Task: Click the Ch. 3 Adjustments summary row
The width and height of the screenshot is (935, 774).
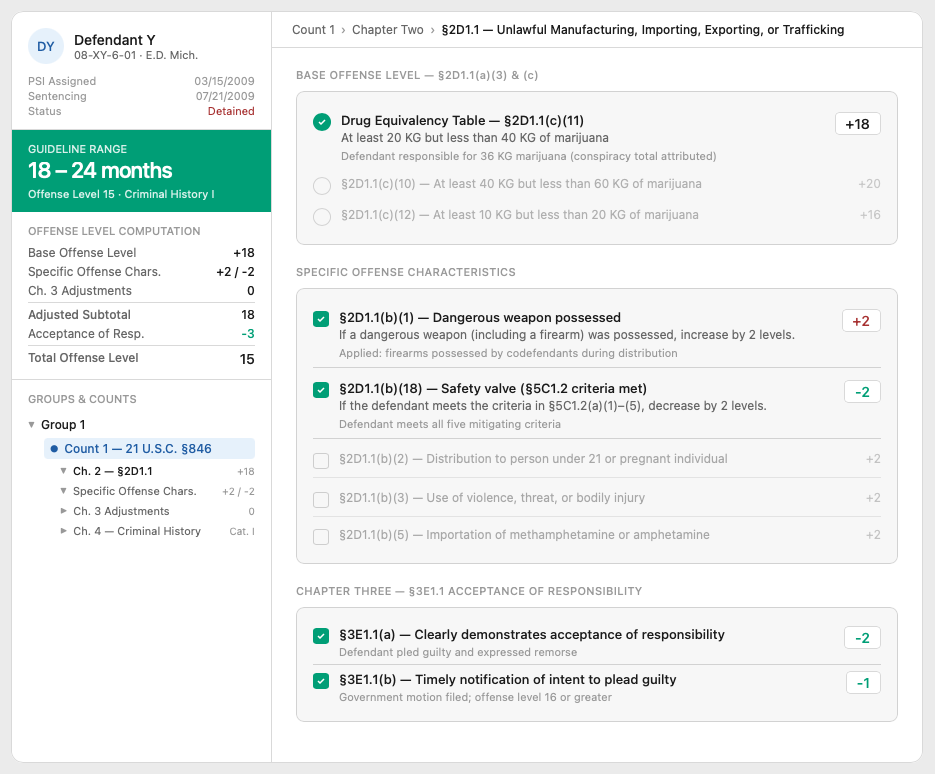Action: pos(141,291)
